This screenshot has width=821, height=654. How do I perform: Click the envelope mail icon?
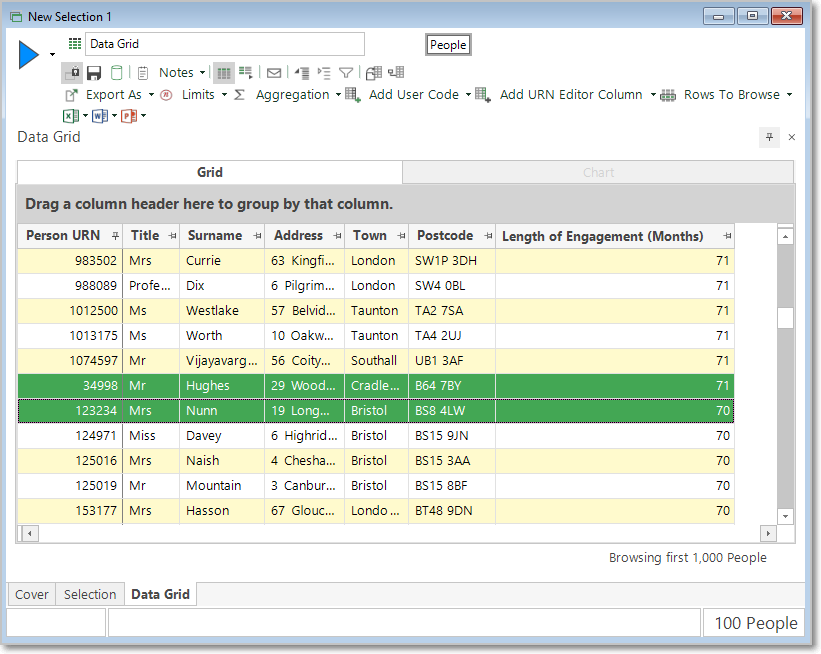[x=274, y=73]
